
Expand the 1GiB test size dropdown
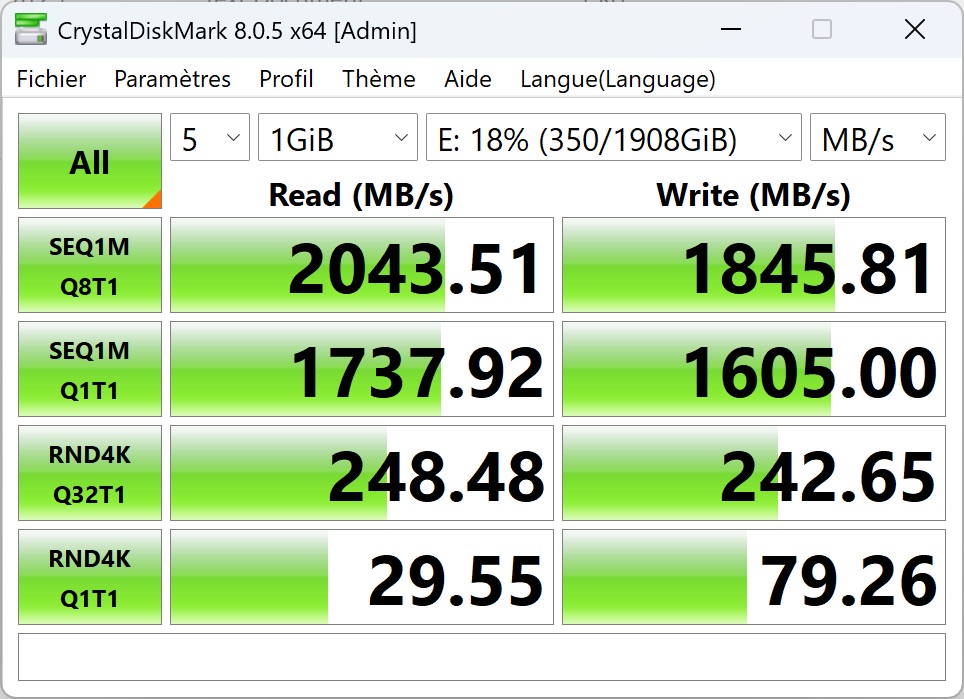pyautogui.click(x=338, y=139)
